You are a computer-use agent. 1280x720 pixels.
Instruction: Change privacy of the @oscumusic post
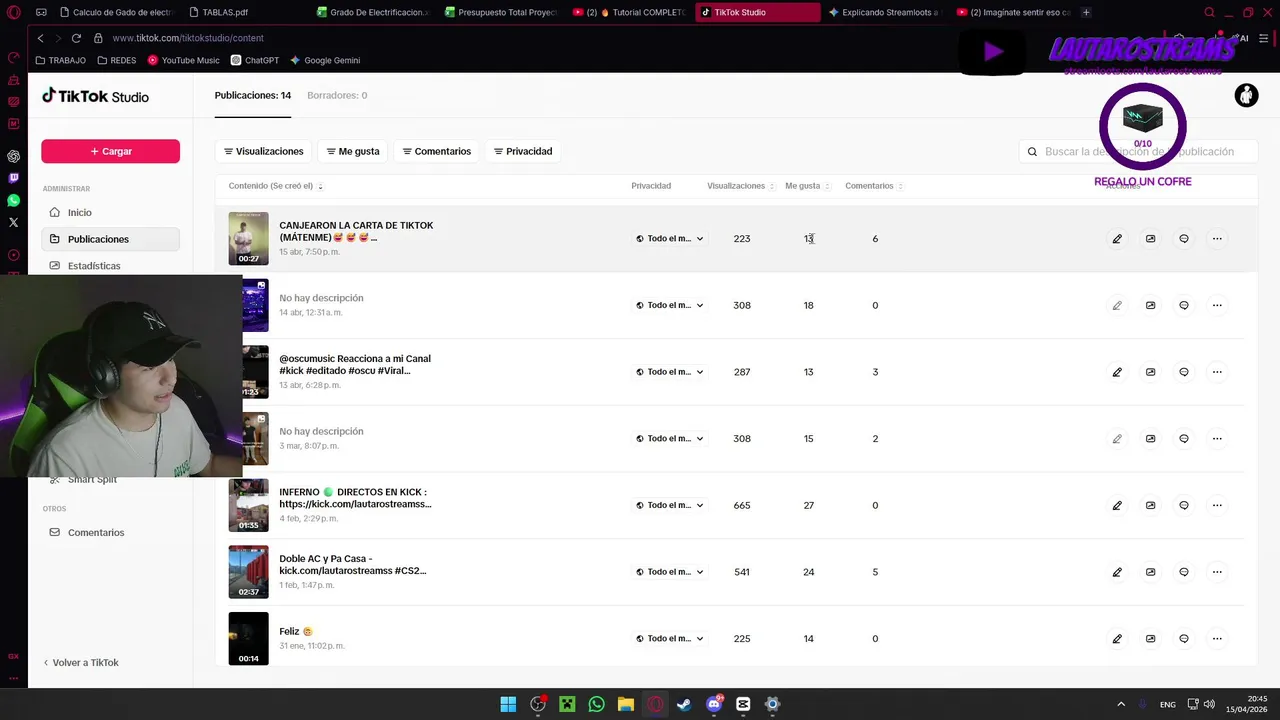tap(670, 372)
